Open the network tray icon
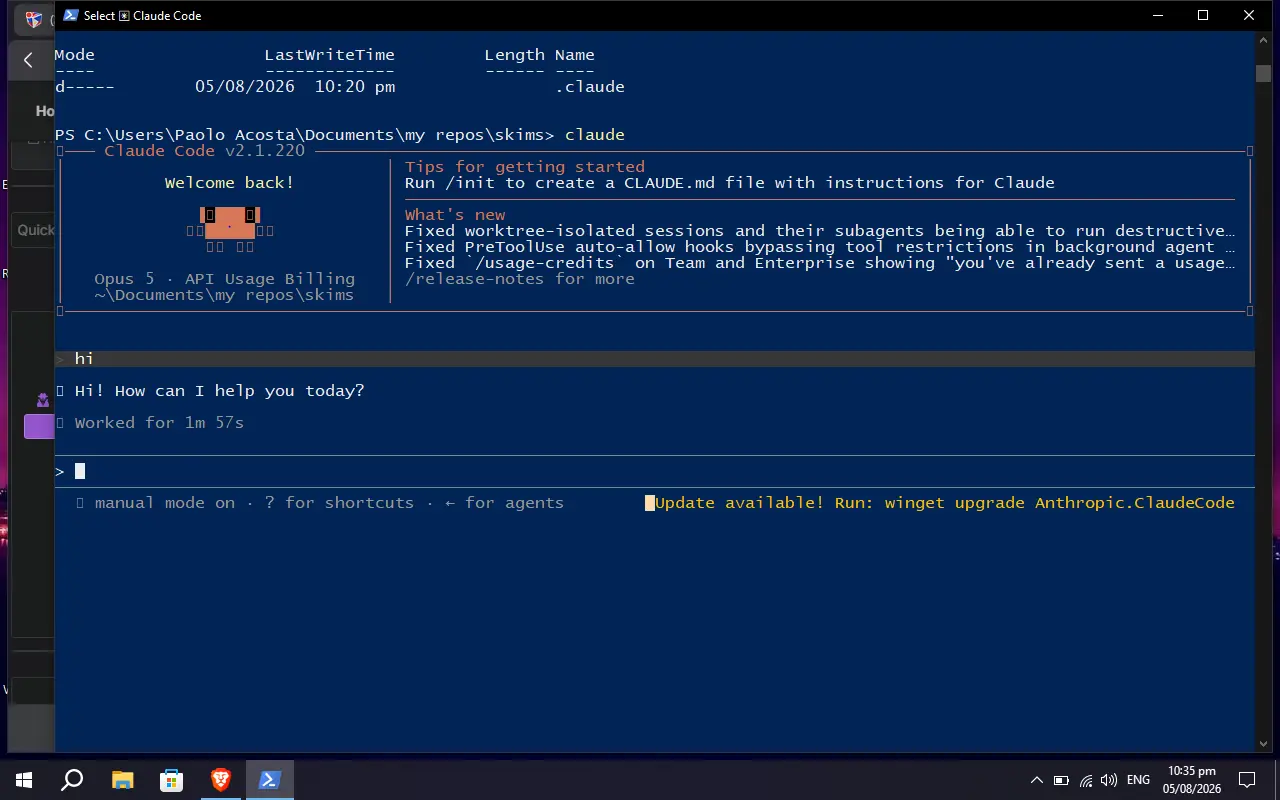 1085,780
